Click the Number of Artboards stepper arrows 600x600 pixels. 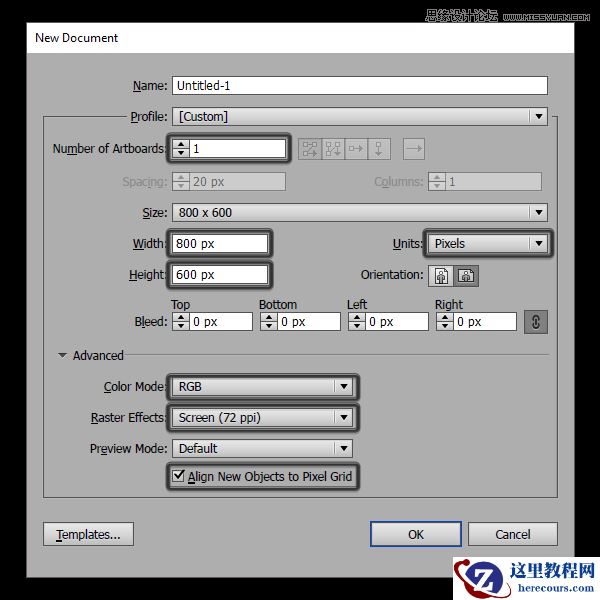181,148
